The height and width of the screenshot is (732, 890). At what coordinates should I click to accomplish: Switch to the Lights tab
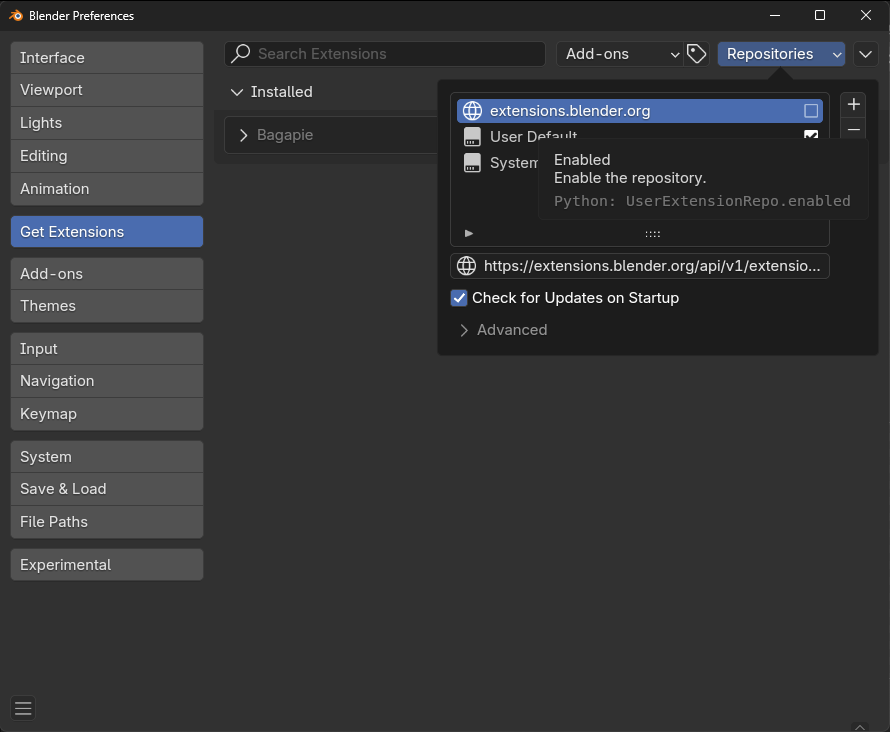(107, 123)
